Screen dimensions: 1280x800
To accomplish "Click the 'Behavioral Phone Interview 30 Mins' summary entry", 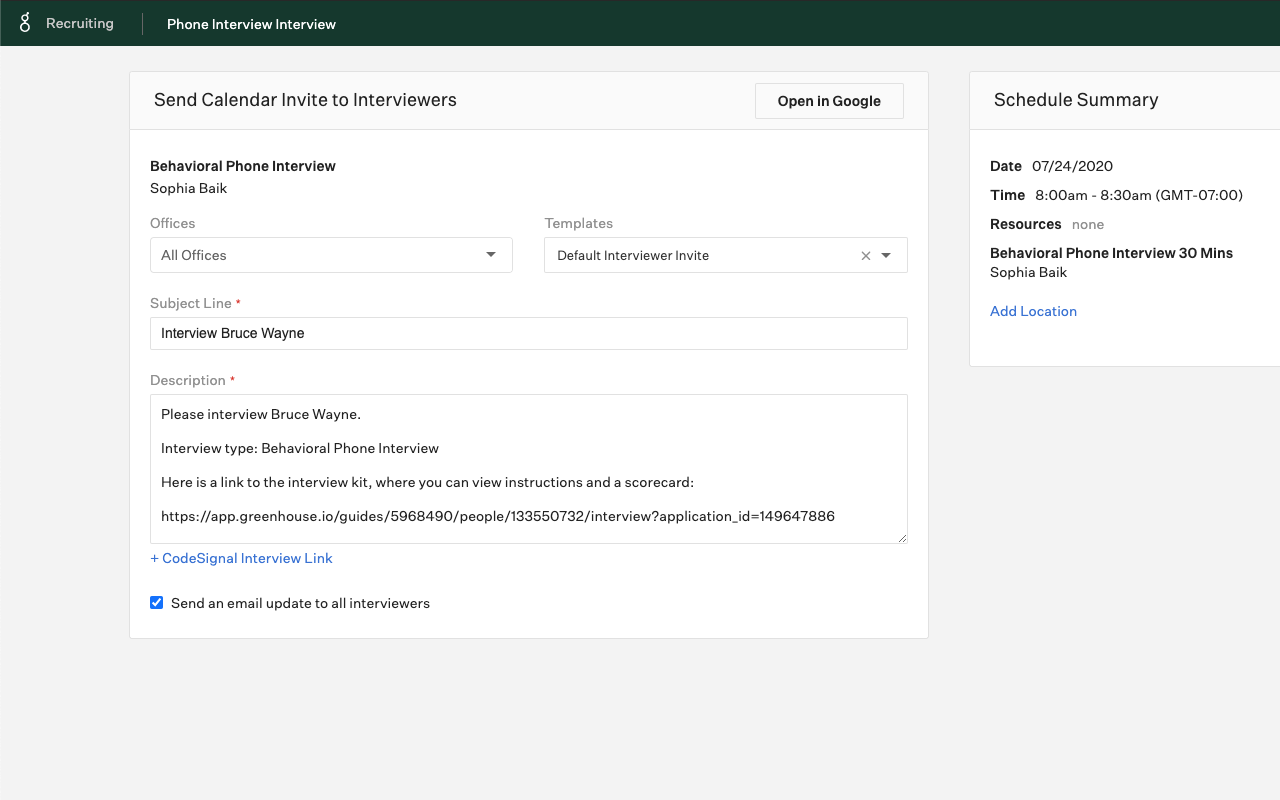I will 1111,253.
